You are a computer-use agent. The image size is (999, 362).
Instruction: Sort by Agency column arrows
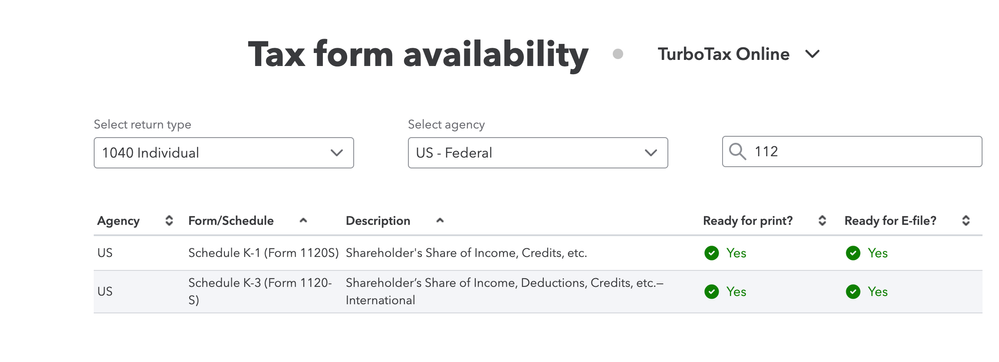169,221
